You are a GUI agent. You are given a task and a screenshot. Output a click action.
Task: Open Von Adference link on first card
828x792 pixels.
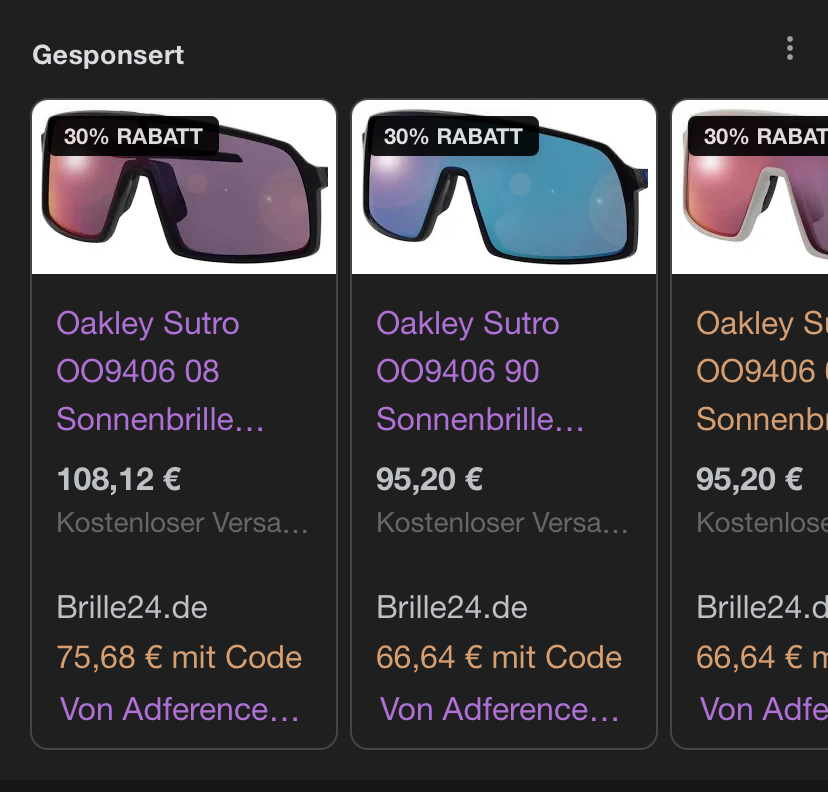tap(180, 709)
